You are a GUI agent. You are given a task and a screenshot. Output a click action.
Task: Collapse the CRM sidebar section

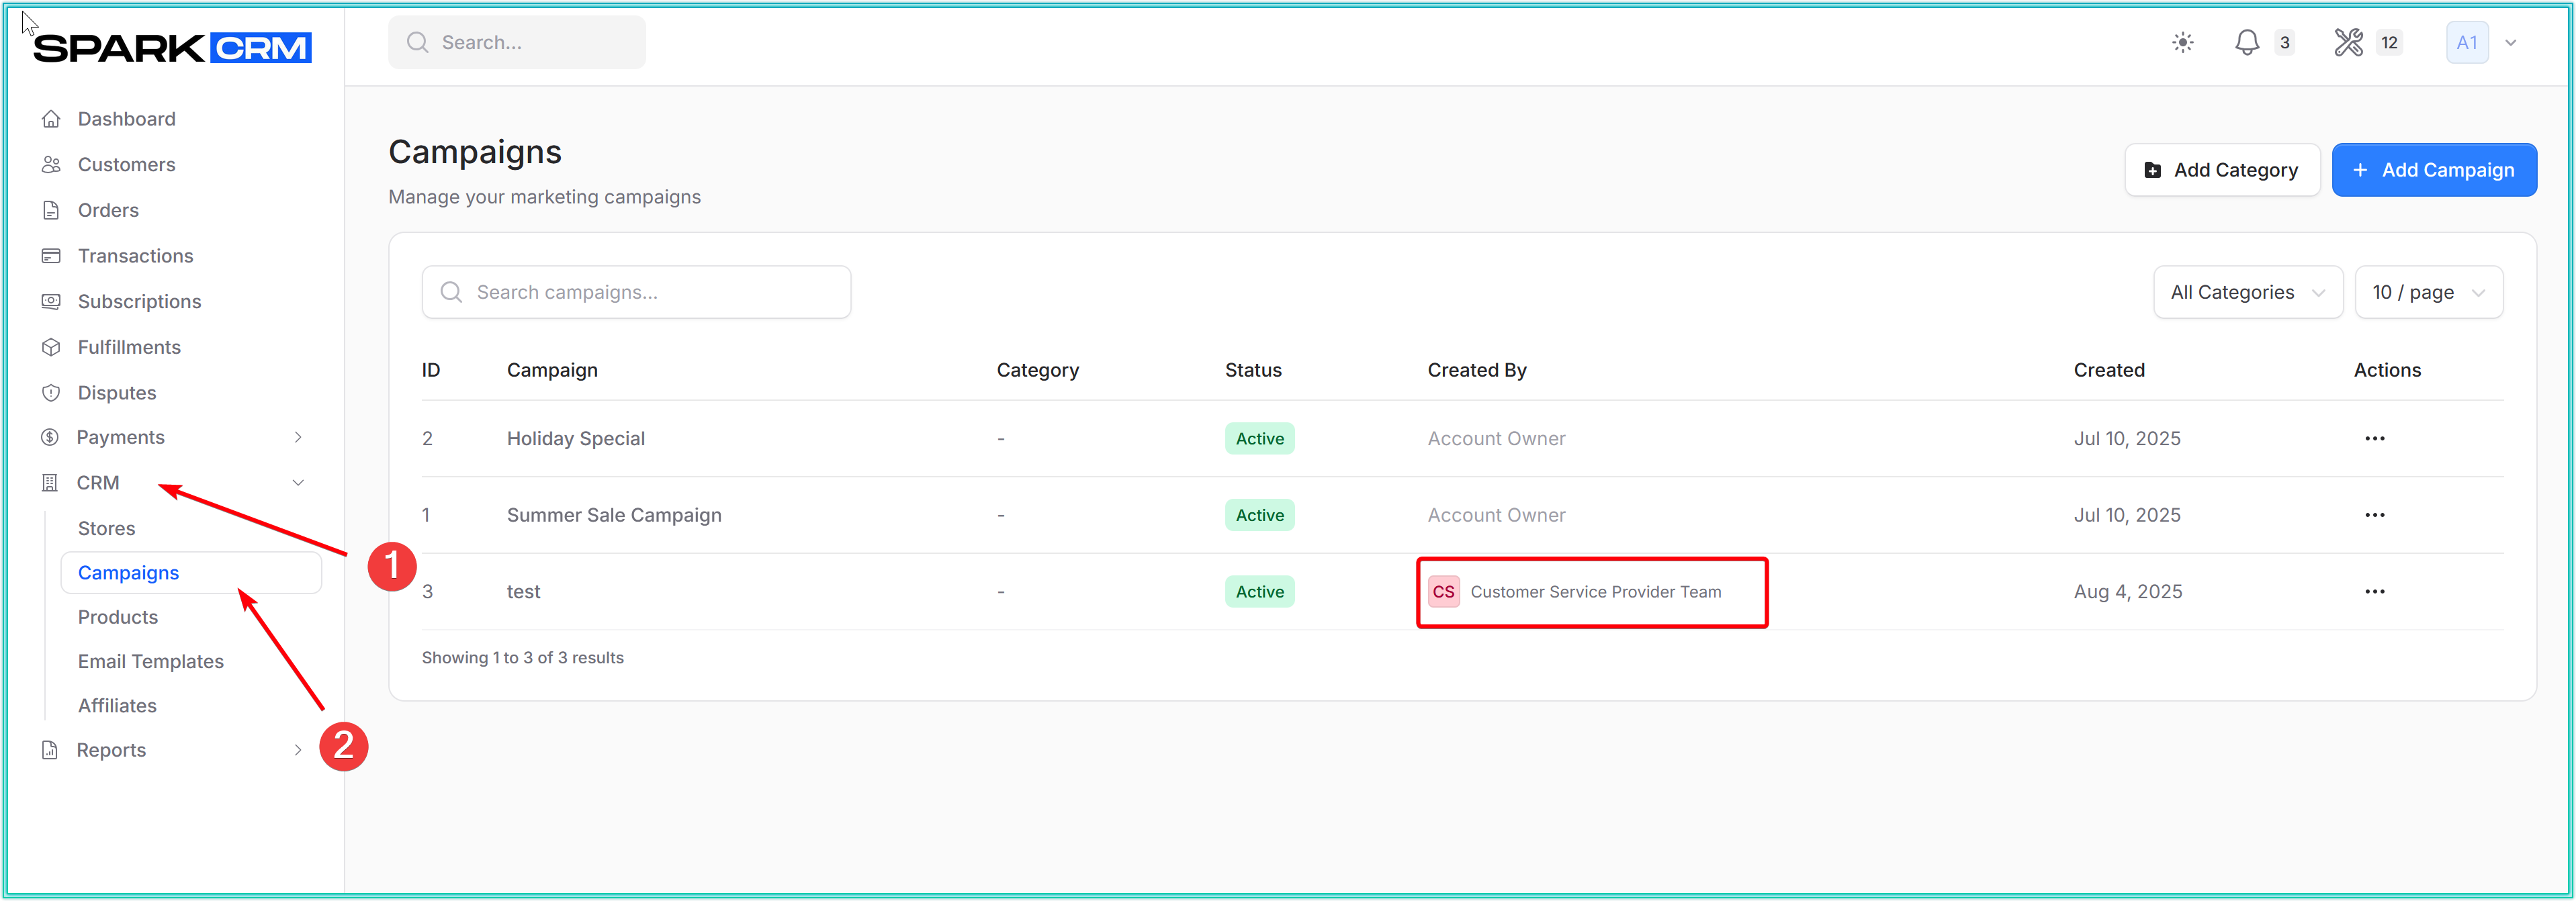point(297,483)
